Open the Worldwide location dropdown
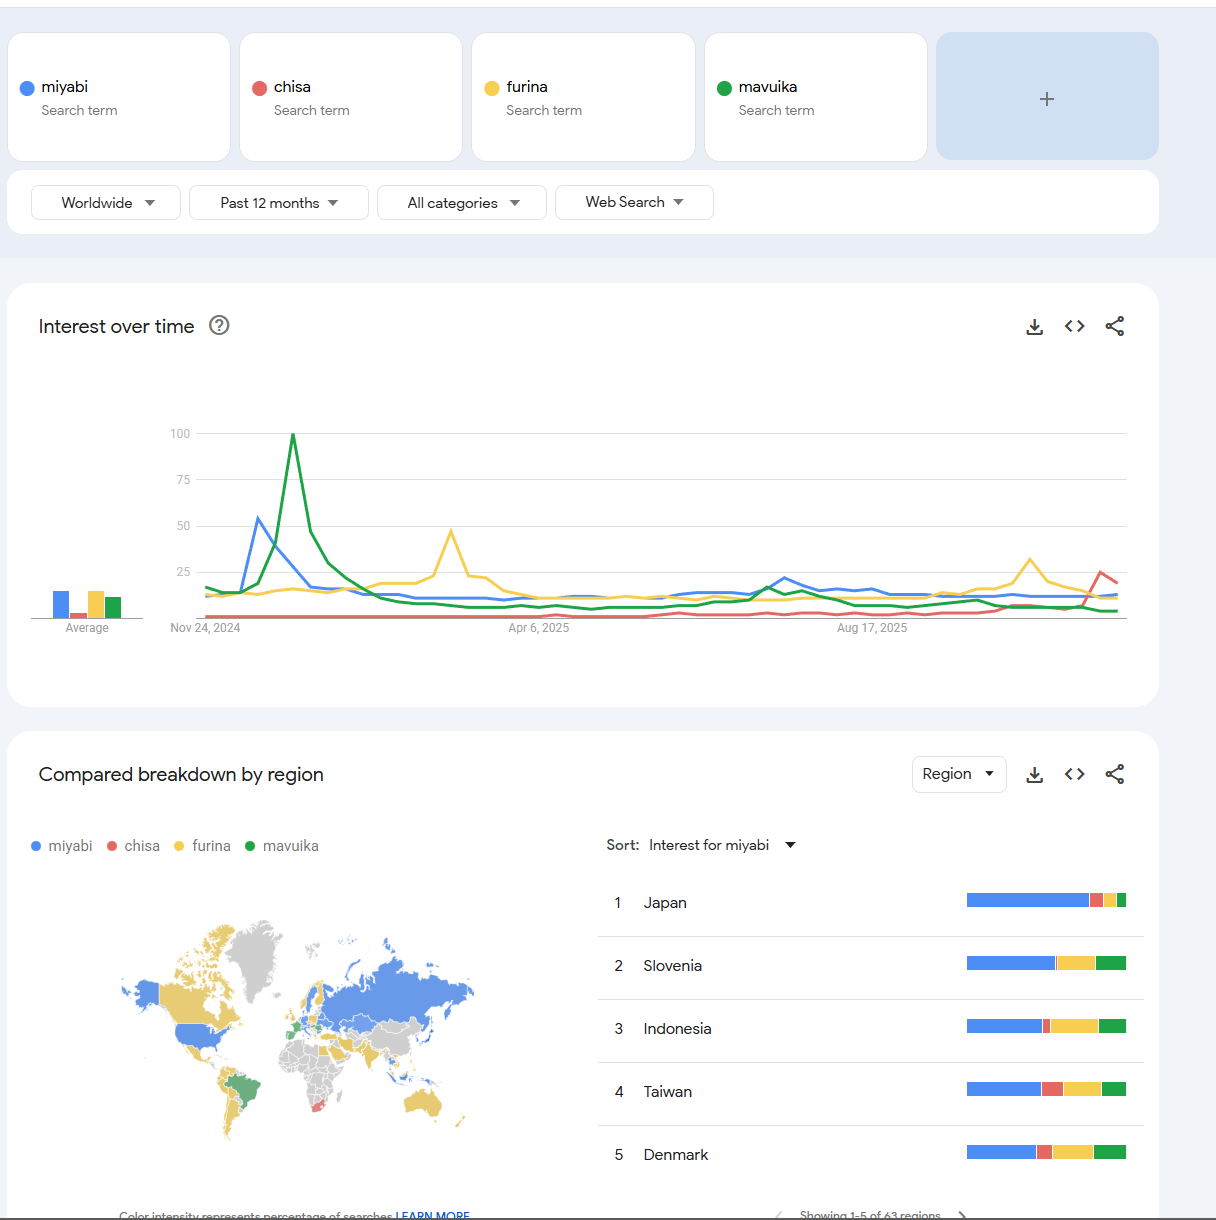Viewport: 1216px width, 1220px height. point(106,202)
